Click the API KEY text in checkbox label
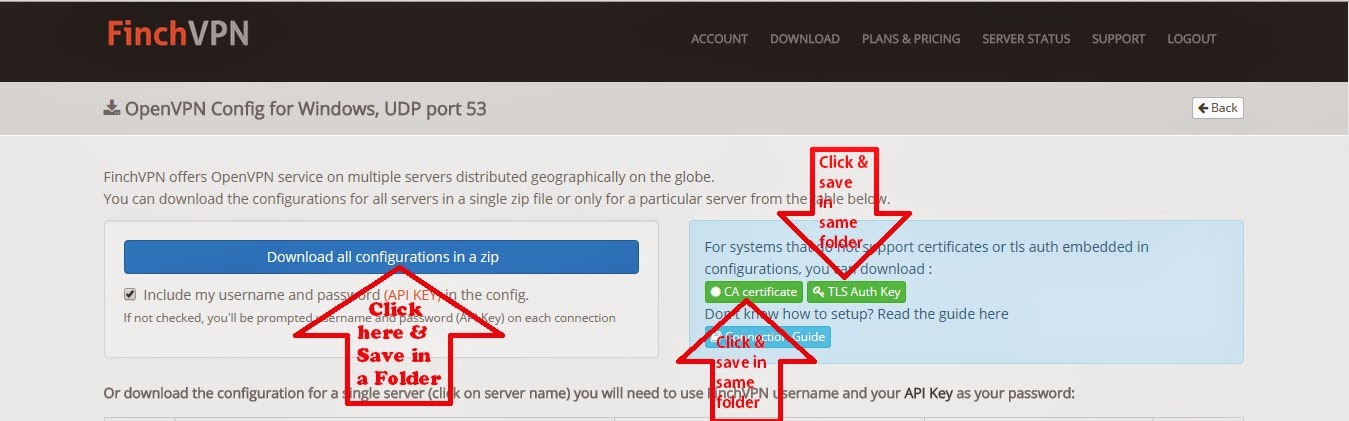The image size is (1349, 421). pos(415,295)
